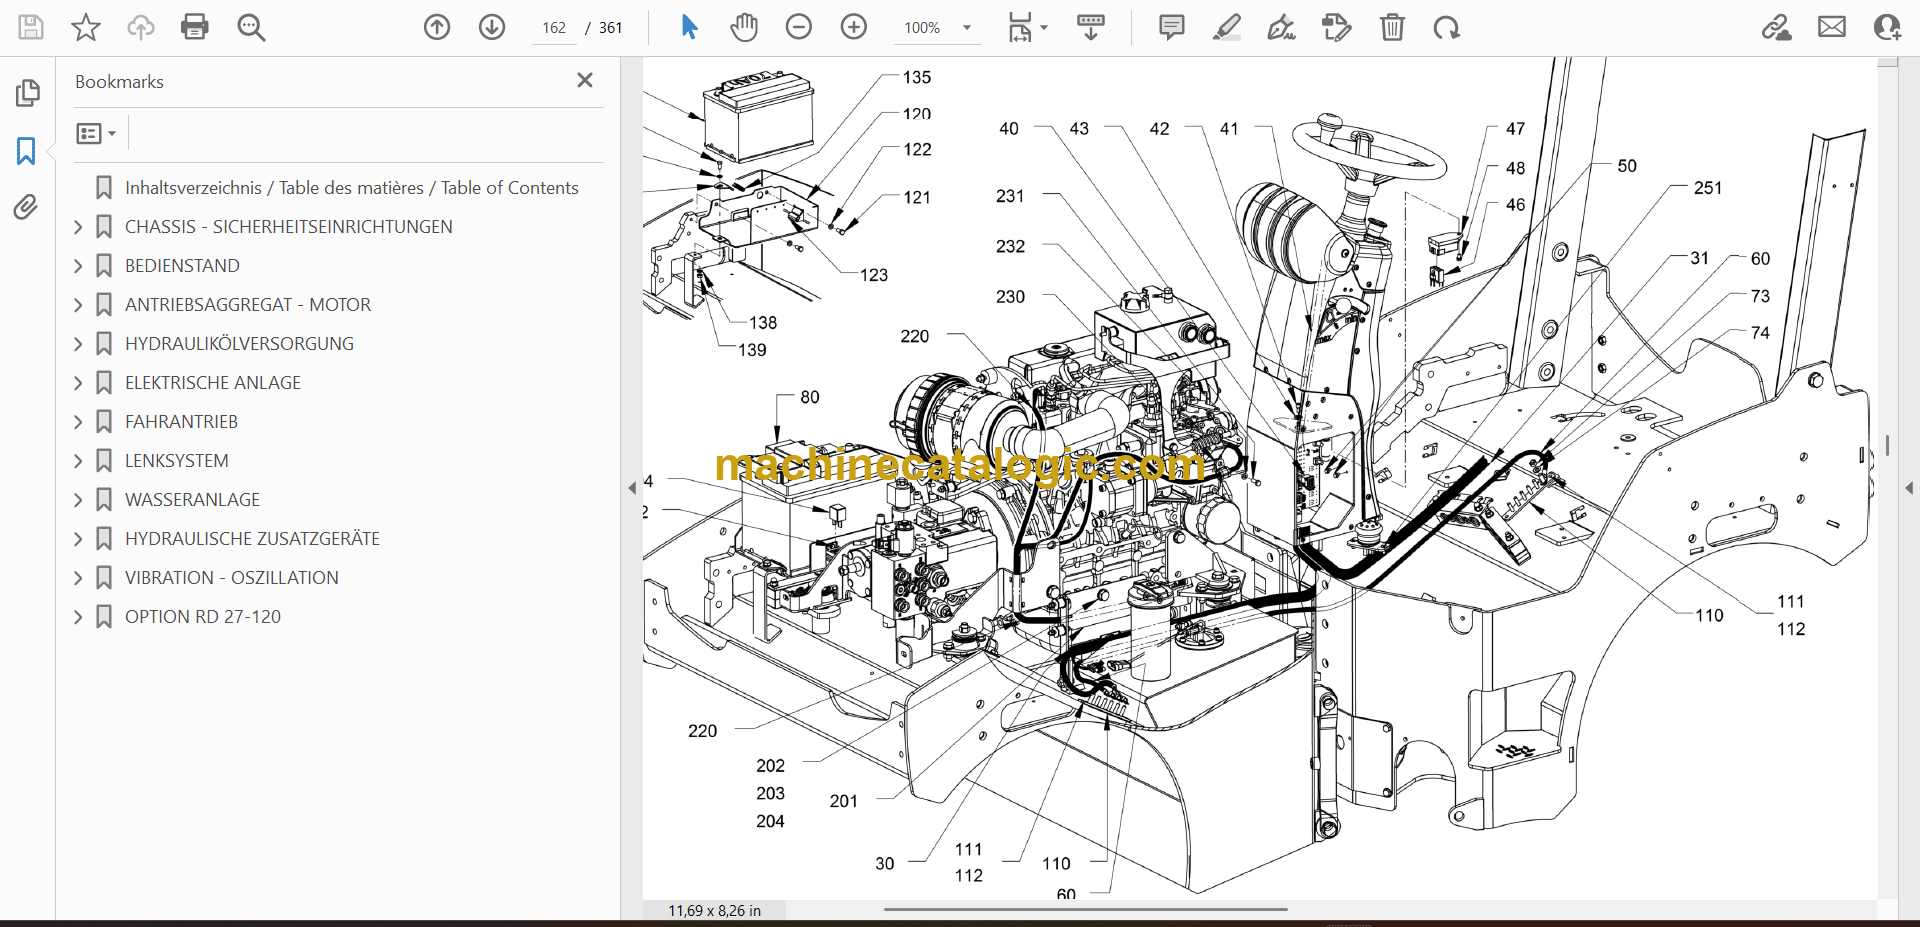Toggle the page thumbnails panel
The height and width of the screenshot is (927, 1920).
point(26,93)
